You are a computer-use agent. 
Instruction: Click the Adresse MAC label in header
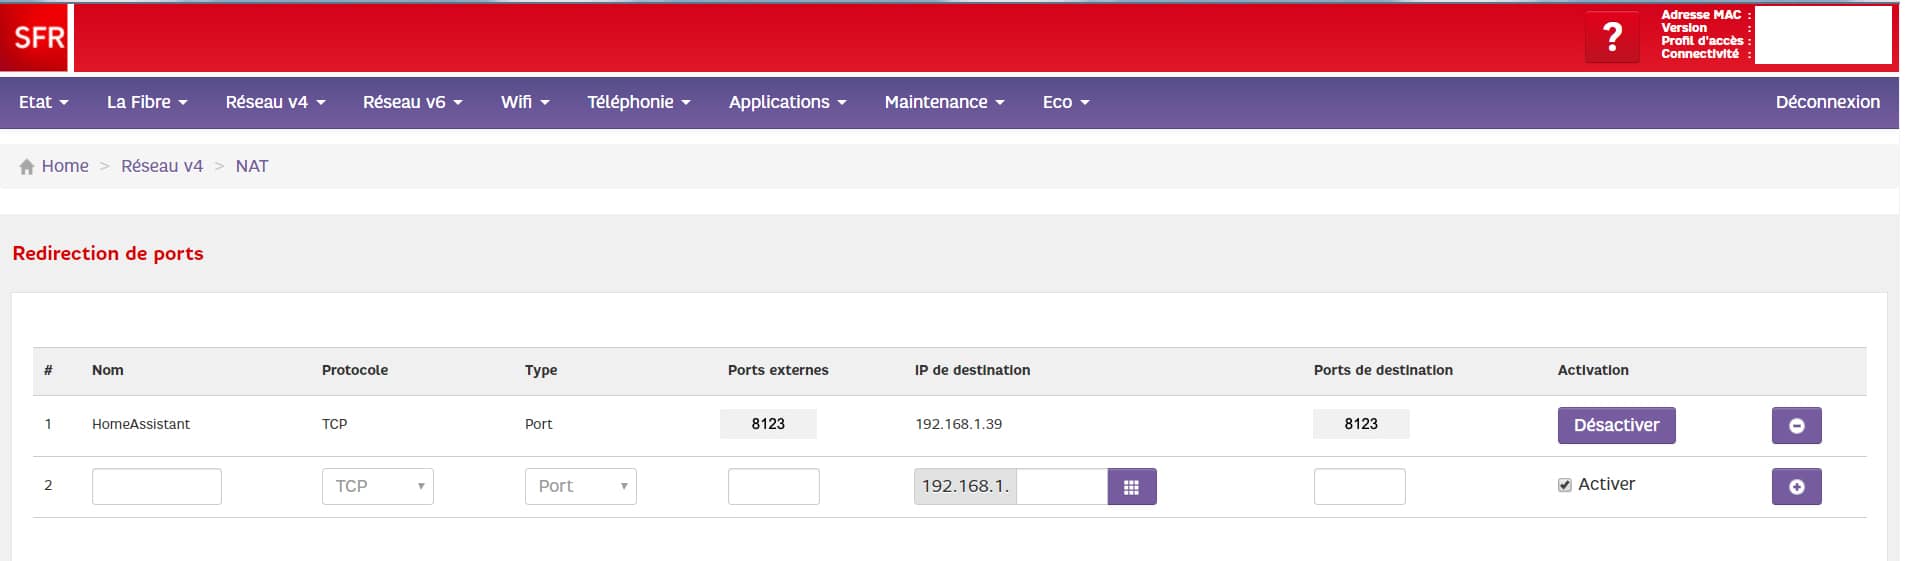(x=1701, y=15)
